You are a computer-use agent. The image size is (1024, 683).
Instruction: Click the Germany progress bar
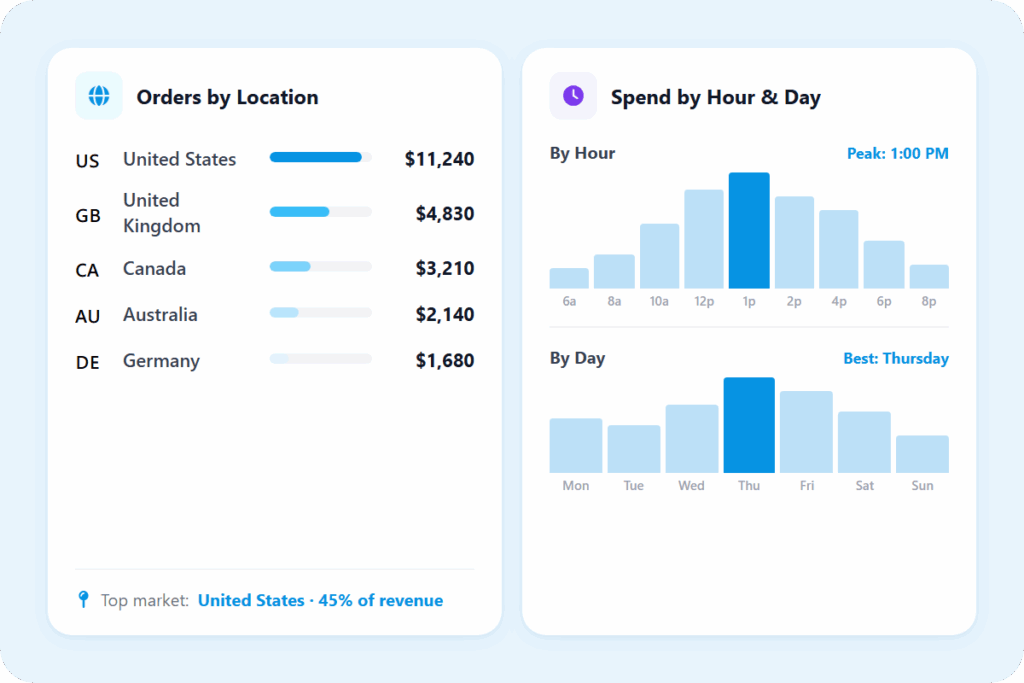320,359
